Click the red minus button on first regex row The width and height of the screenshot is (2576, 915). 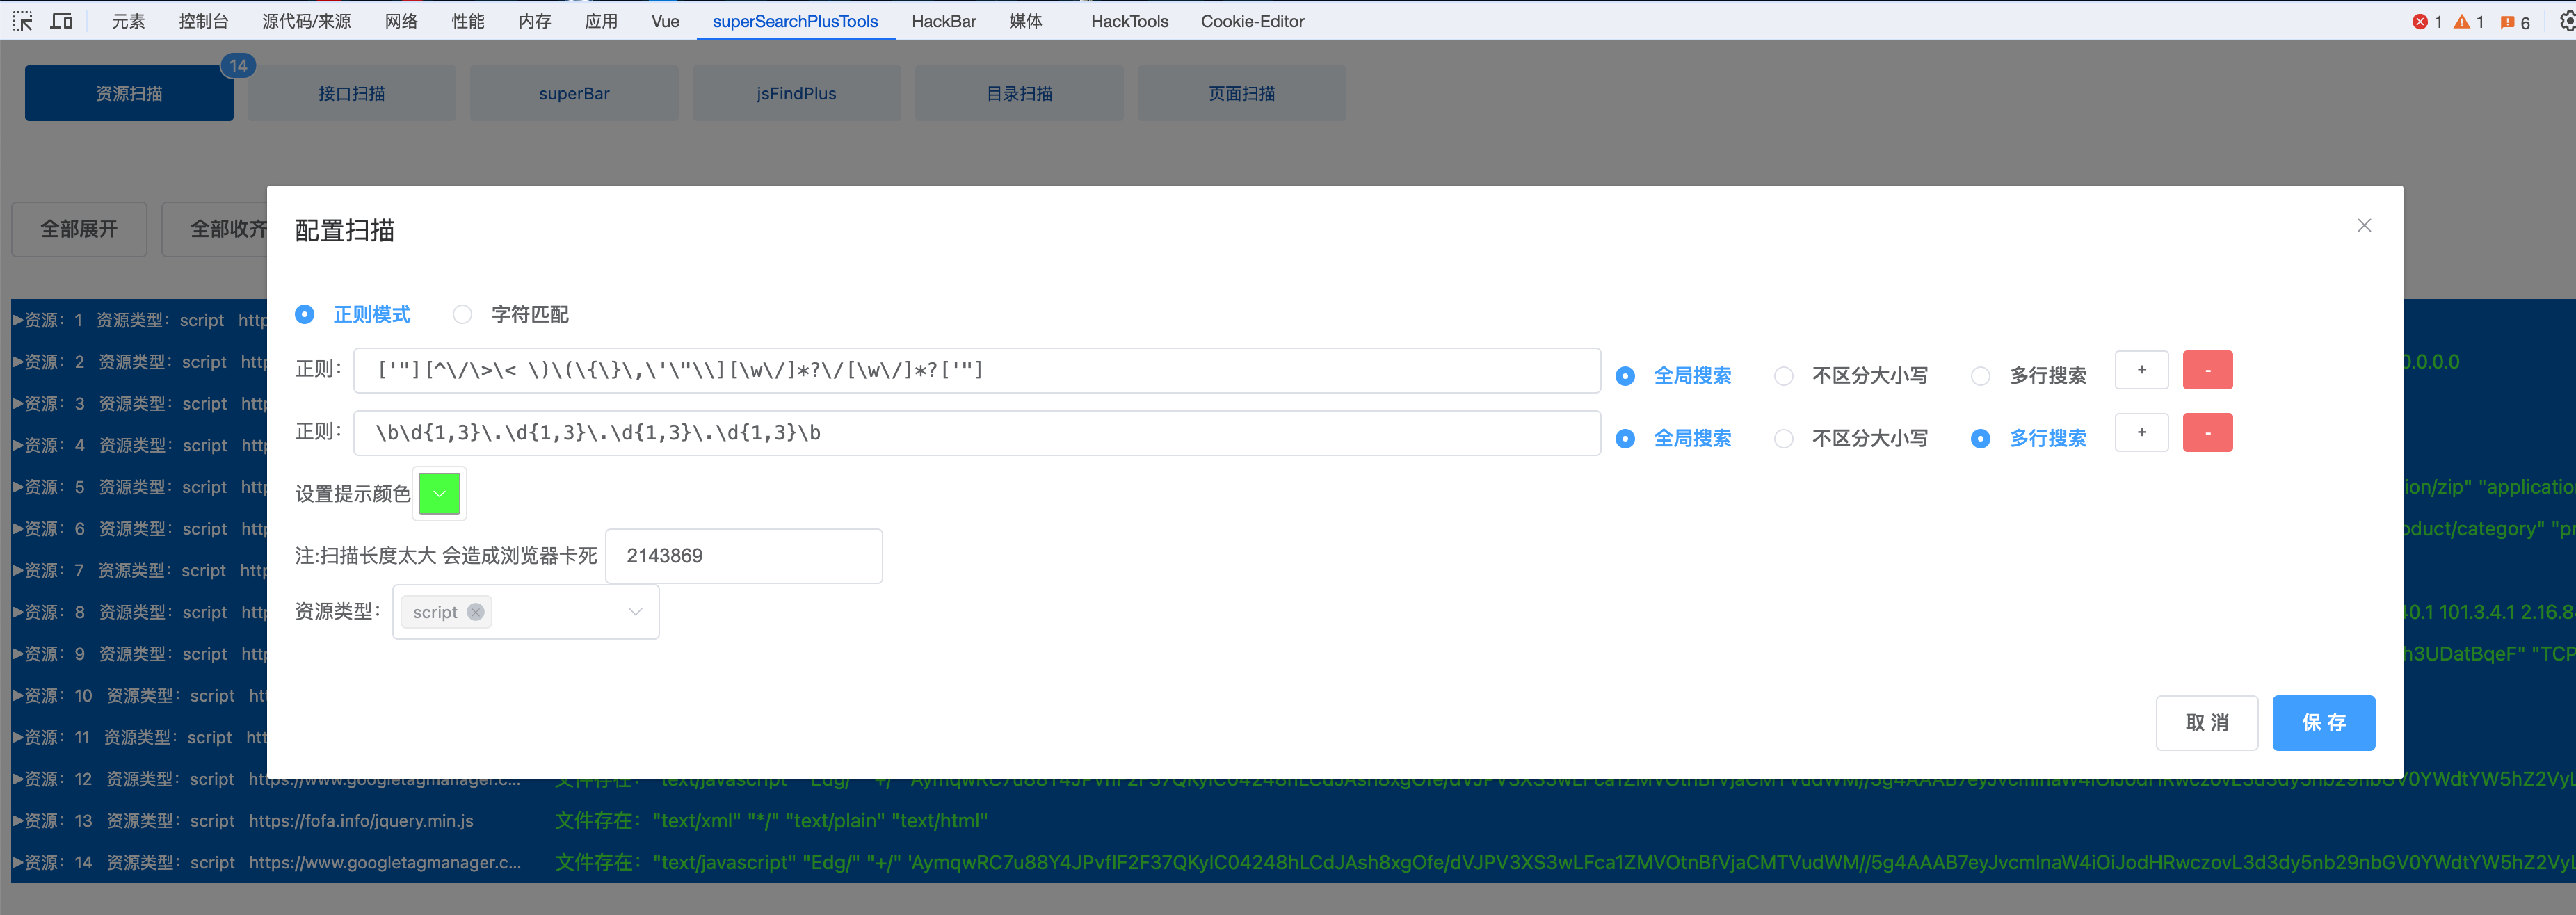pyautogui.click(x=2207, y=370)
